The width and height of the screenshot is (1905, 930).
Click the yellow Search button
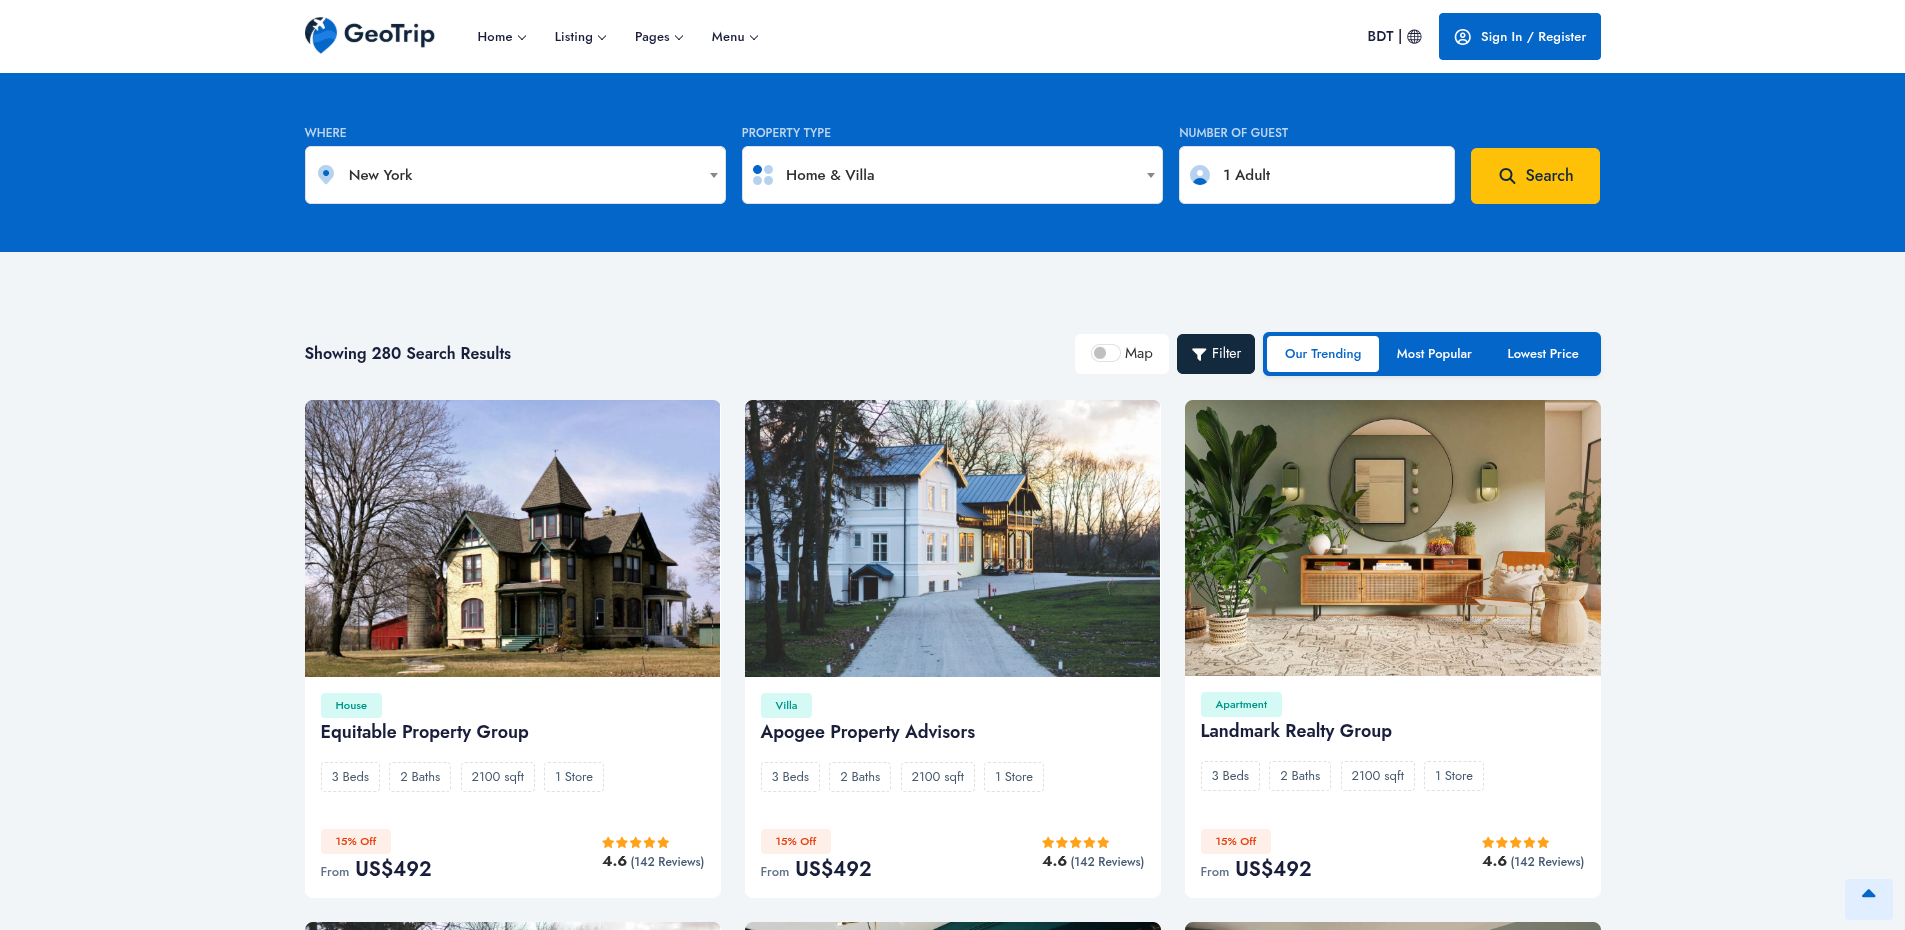[1534, 176]
